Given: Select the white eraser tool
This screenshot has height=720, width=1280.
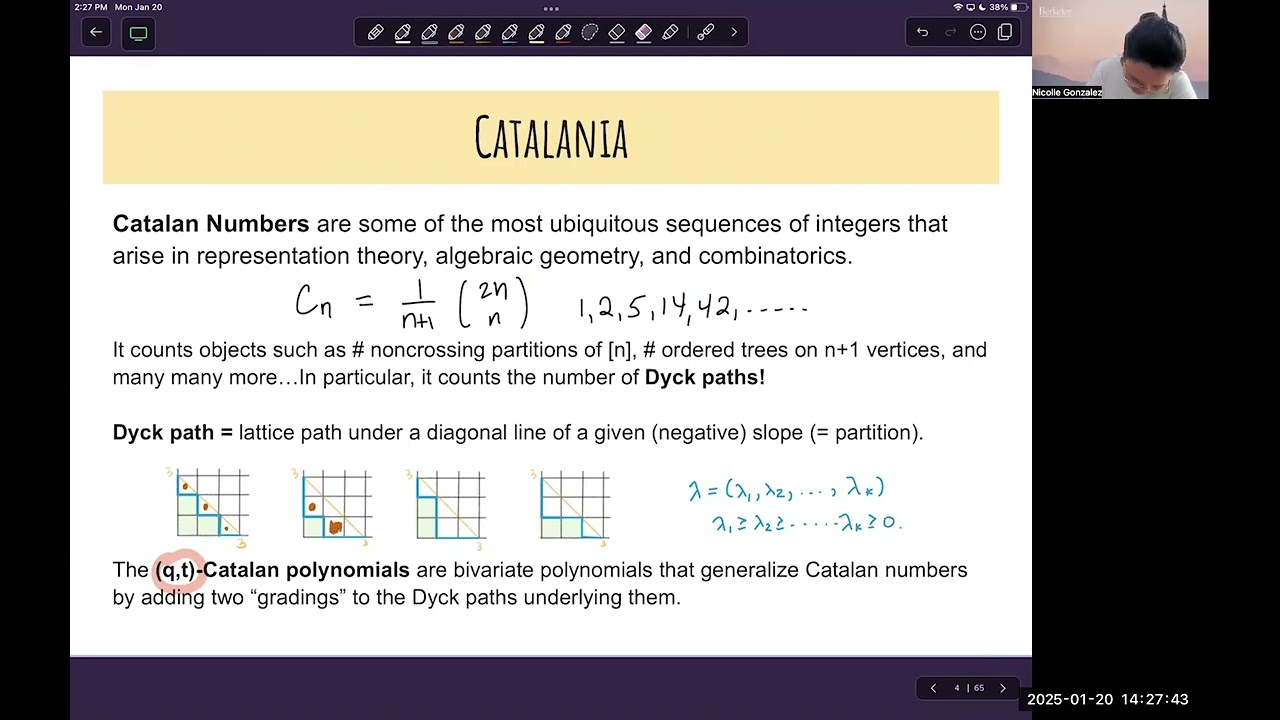Looking at the screenshot, I should (617, 33).
